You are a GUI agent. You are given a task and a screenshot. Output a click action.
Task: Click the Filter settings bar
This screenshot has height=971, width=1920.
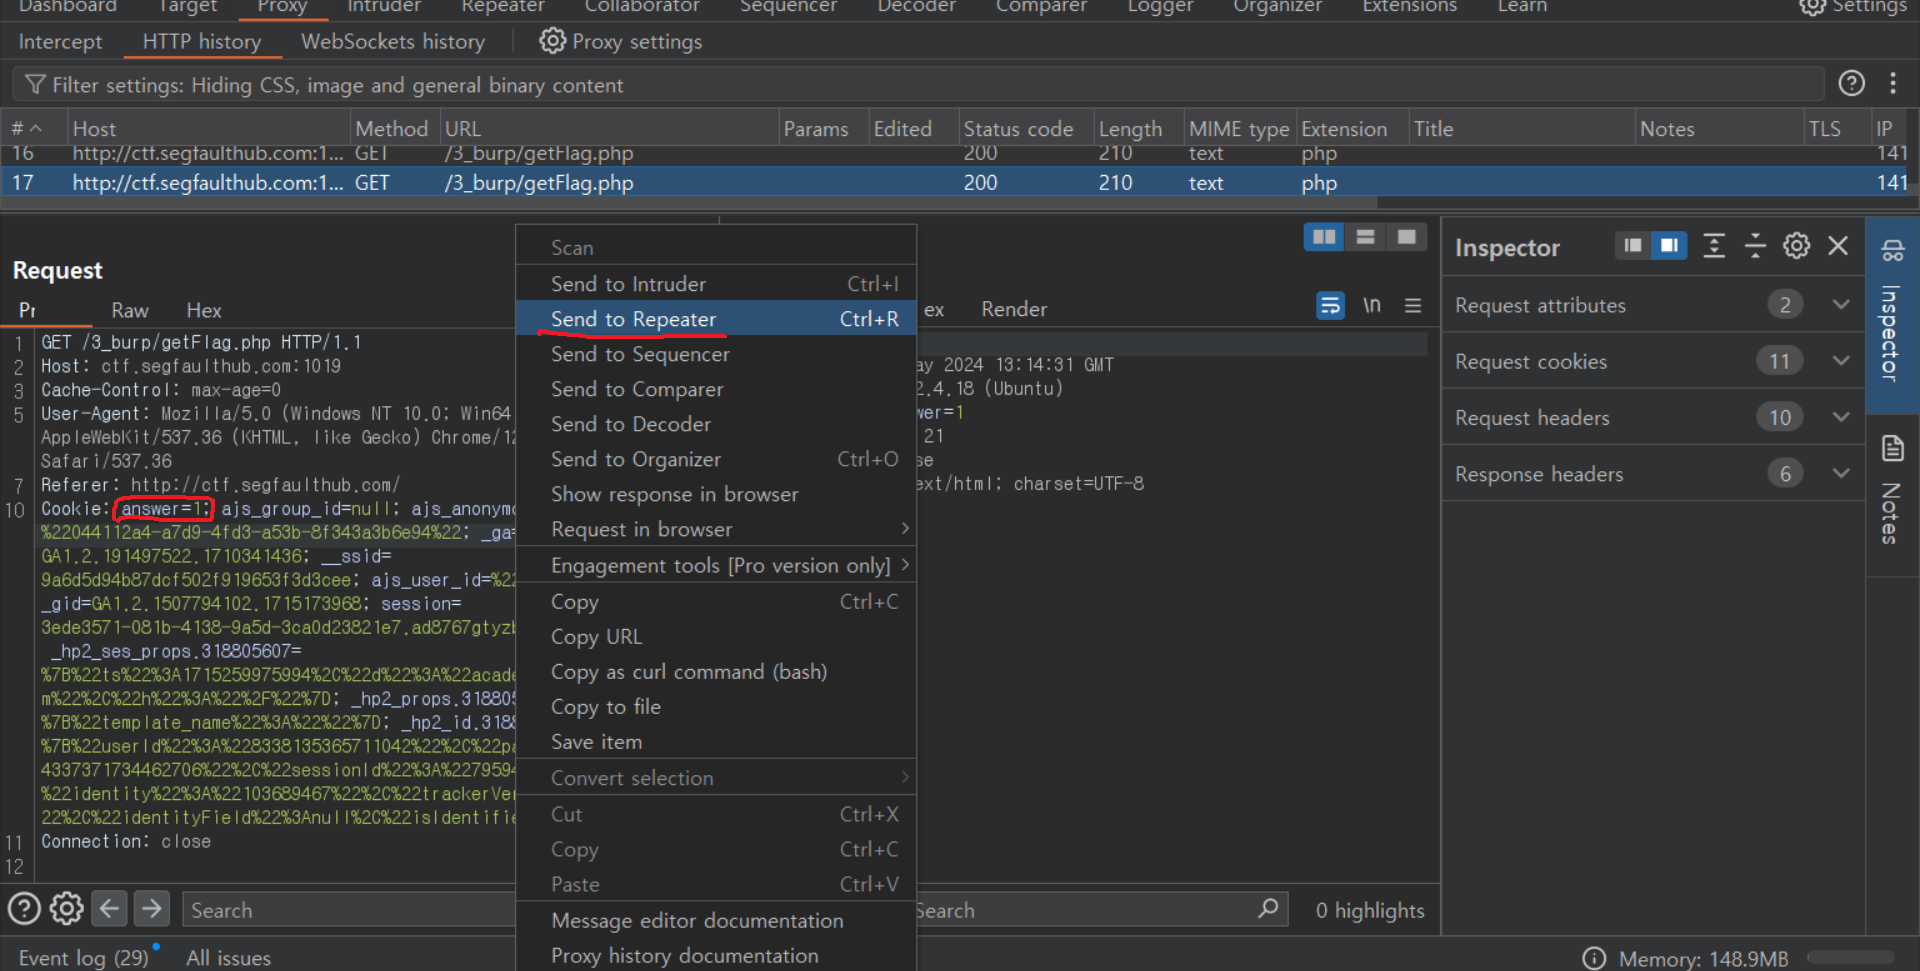pos(918,85)
